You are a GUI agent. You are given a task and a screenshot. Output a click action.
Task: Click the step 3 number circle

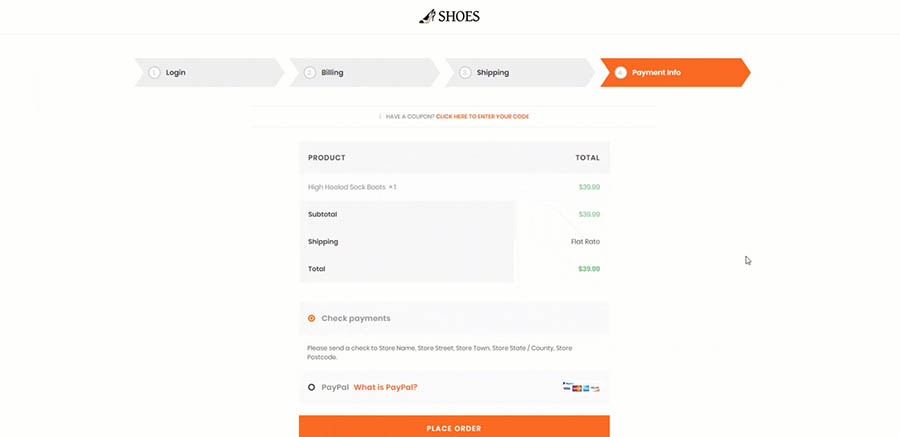click(465, 73)
